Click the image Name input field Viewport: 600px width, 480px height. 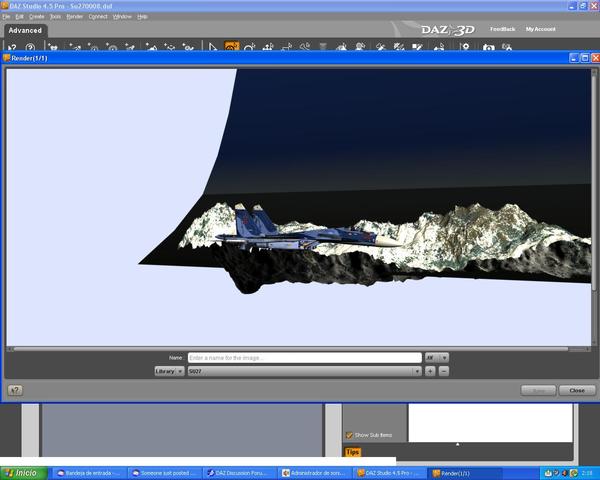[305, 358]
